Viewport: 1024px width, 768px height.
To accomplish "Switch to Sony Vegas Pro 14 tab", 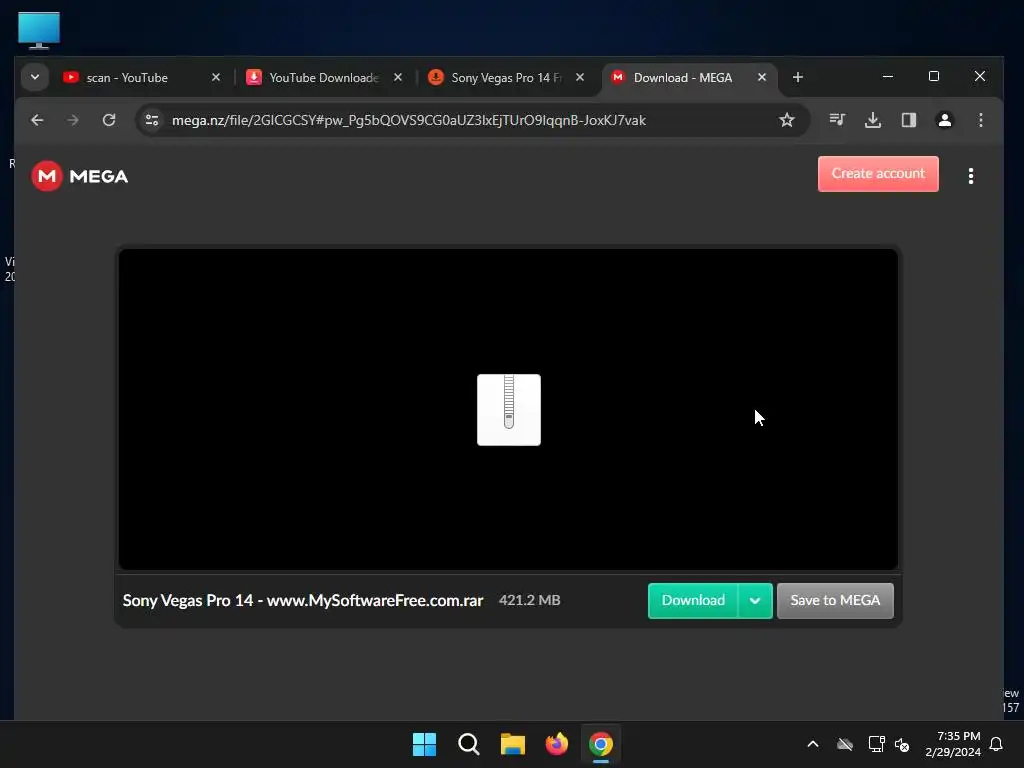I will [505, 78].
